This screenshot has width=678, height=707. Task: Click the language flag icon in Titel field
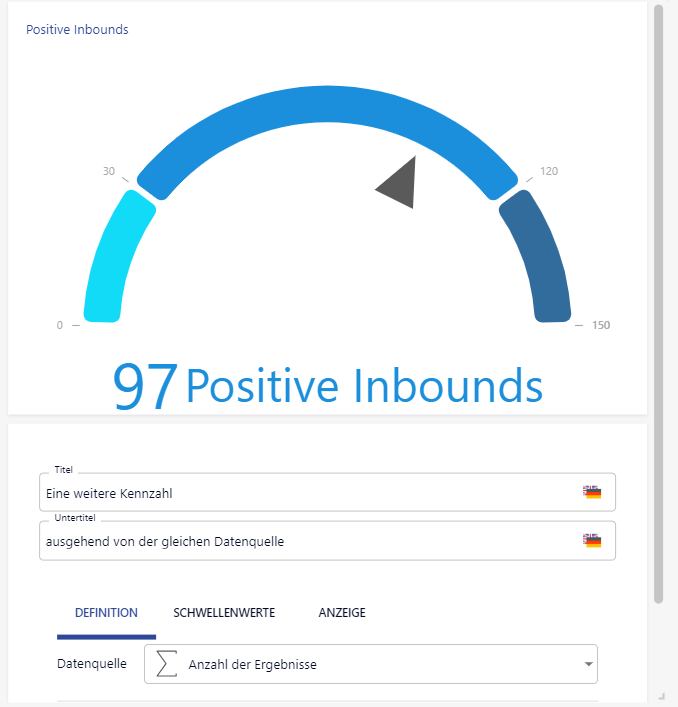[x=593, y=492]
